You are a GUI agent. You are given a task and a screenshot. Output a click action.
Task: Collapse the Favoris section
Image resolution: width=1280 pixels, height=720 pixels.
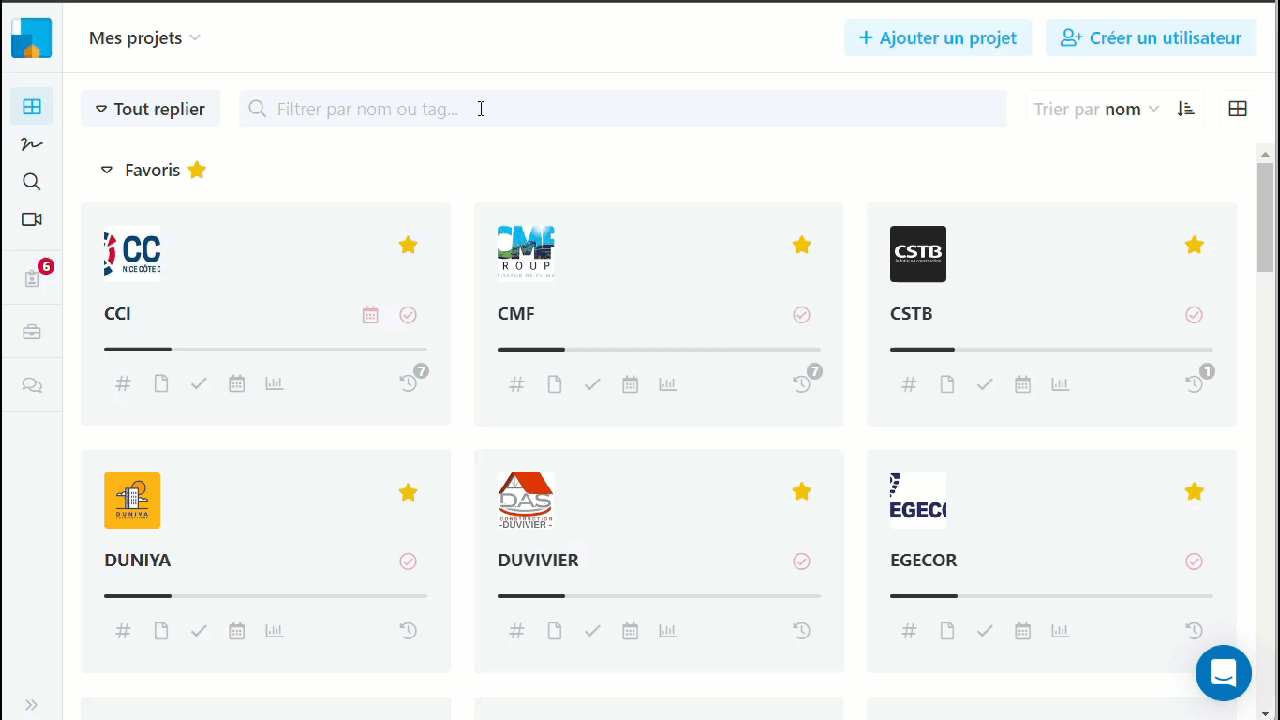point(107,170)
